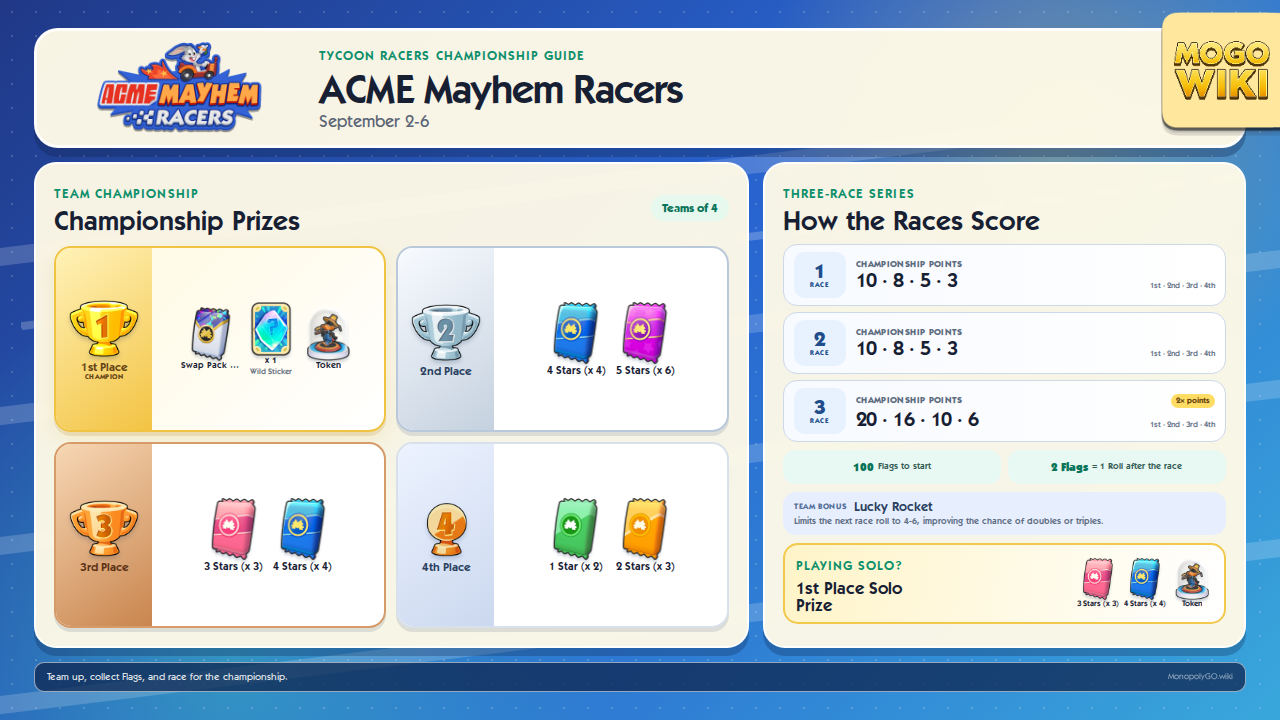Click Race 3 points 20 · 16 · 10 · 6
Screen dimensions: 1280x720
(918, 419)
